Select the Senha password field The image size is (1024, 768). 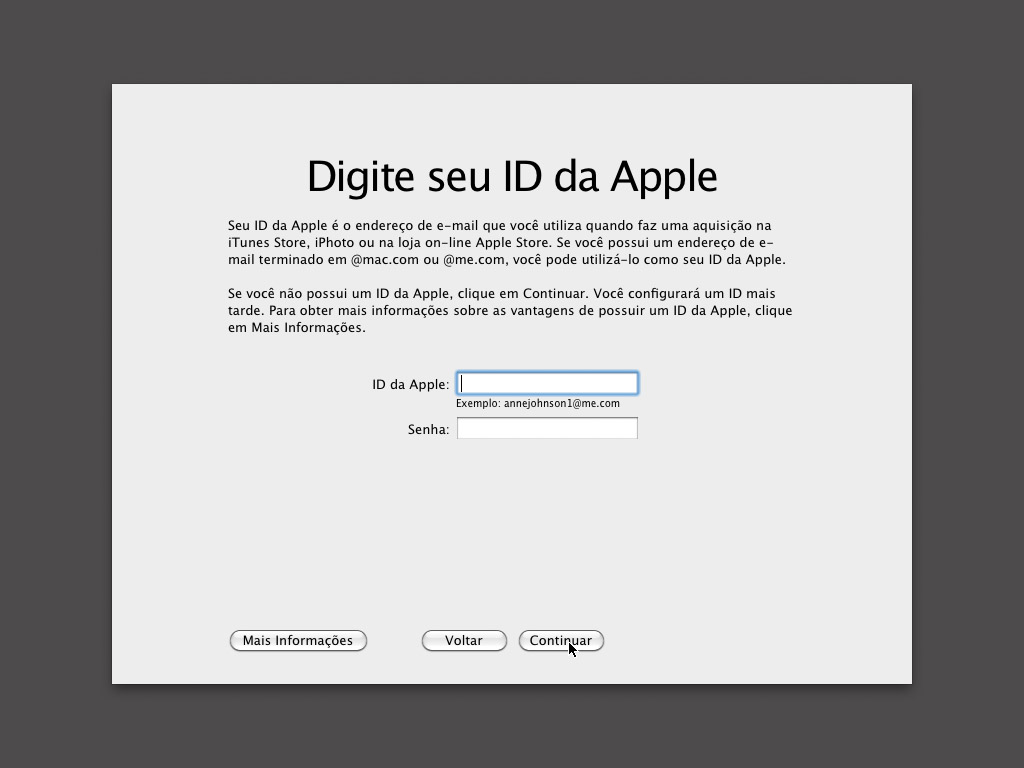pos(547,428)
